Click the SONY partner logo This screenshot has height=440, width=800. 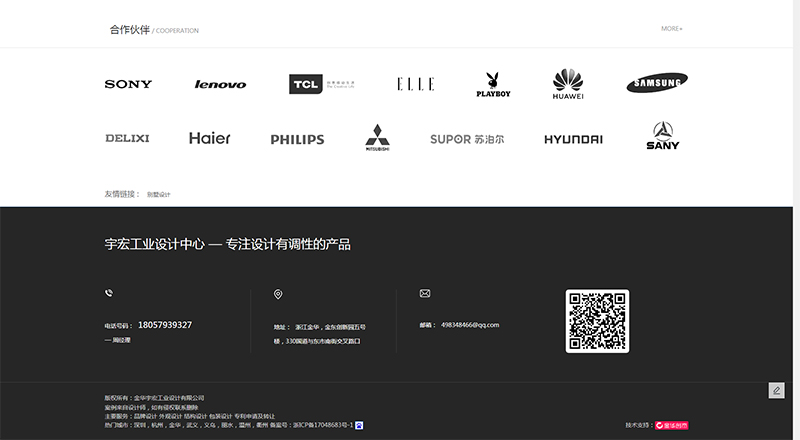pos(128,84)
